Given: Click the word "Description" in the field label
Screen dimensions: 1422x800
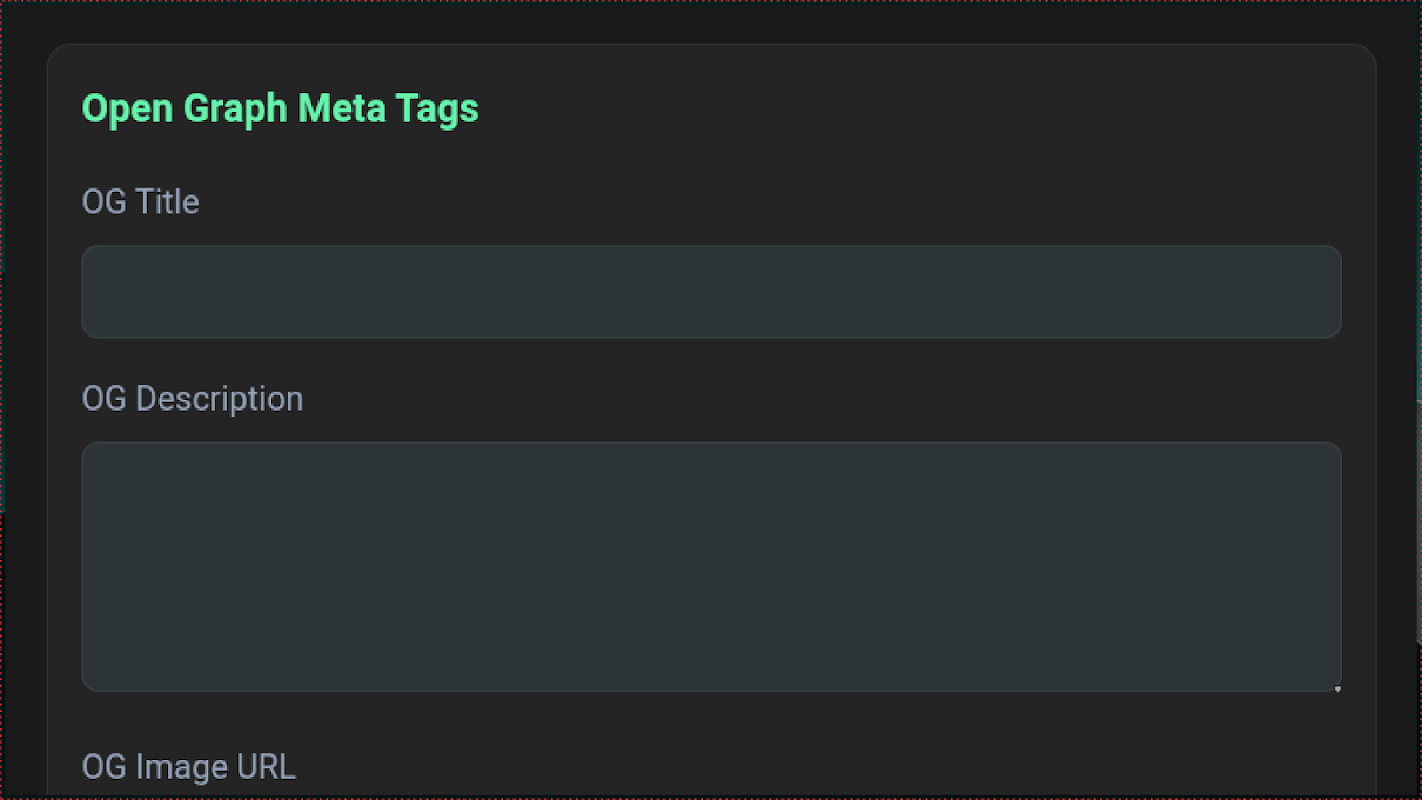Looking at the screenshot, I should [x=219, y=399].
